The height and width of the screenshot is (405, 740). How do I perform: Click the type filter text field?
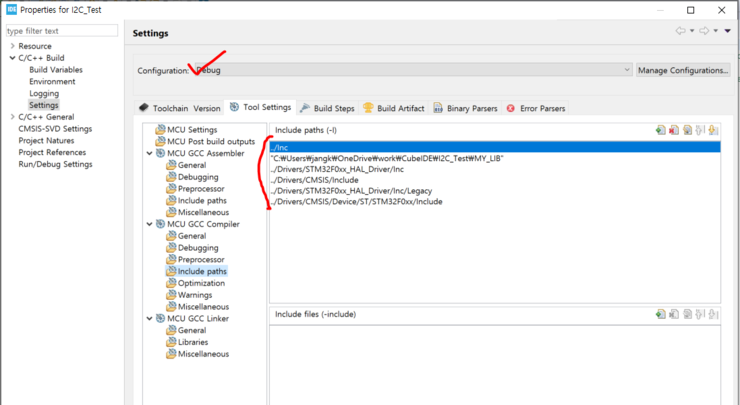point(63,31)
